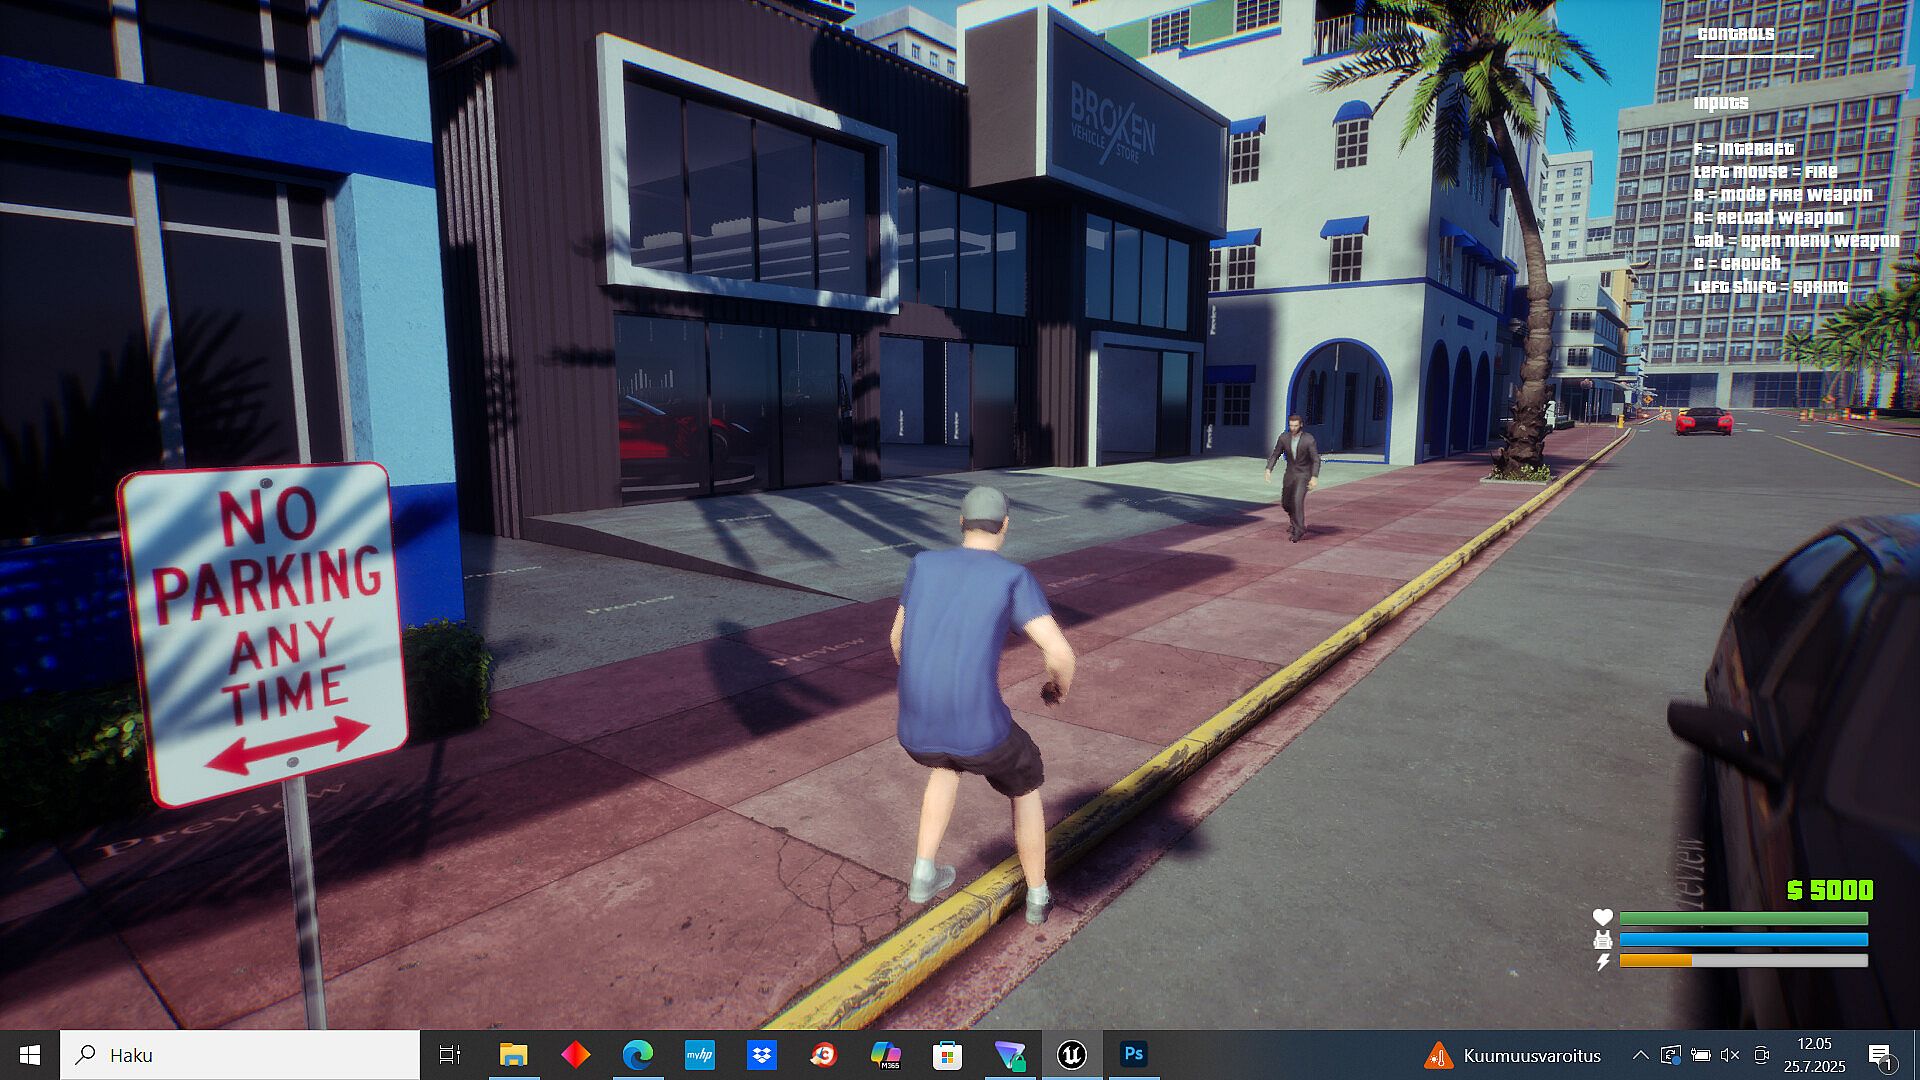Open the notification center icon
The height and width of the screenshot is (1080, 1920).
(x=1880, y=1055)
